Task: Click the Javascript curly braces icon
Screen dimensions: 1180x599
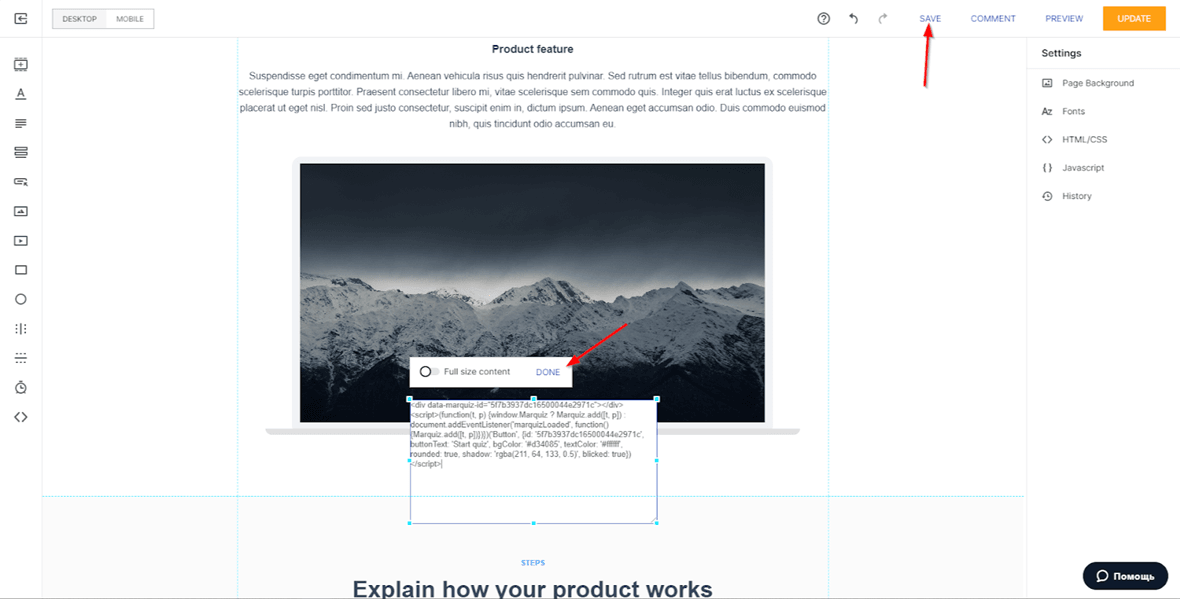Action: (1047, 168)
